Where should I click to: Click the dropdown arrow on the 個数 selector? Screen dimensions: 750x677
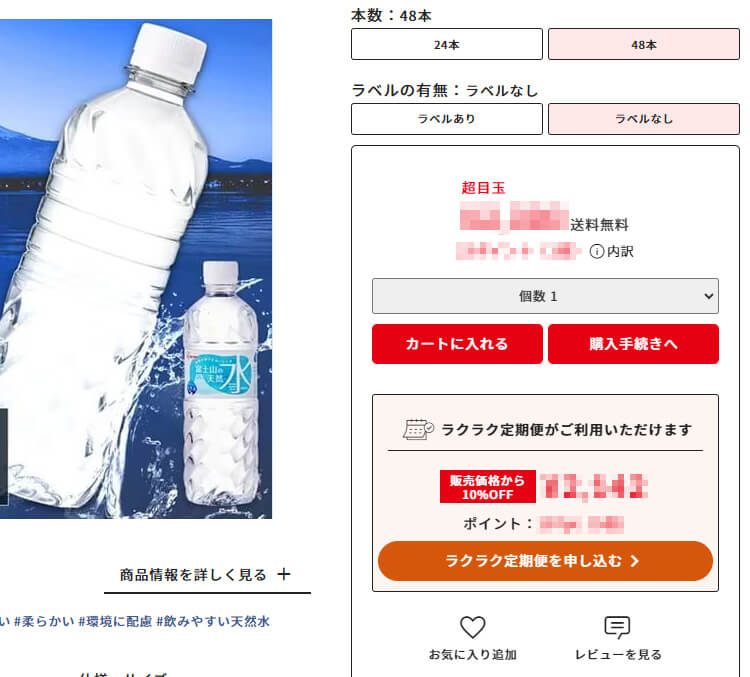709,296
